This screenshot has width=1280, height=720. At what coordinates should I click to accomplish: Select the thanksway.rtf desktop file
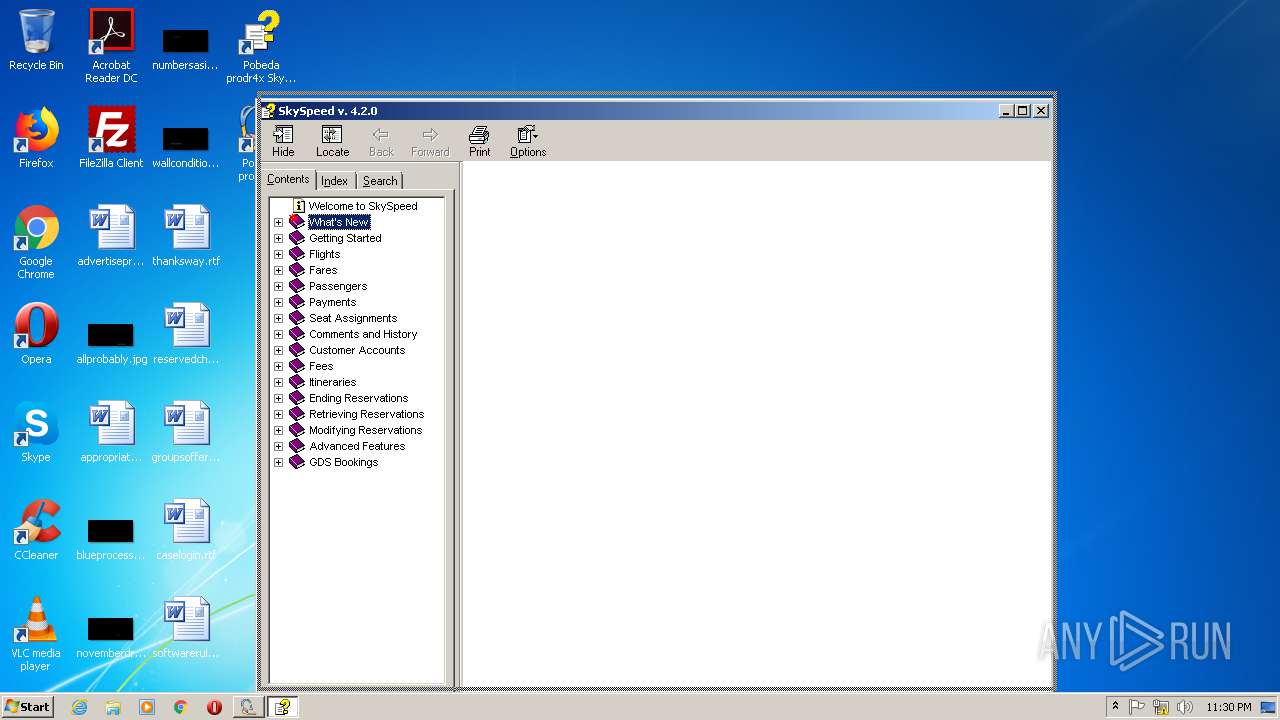[186, 236]
